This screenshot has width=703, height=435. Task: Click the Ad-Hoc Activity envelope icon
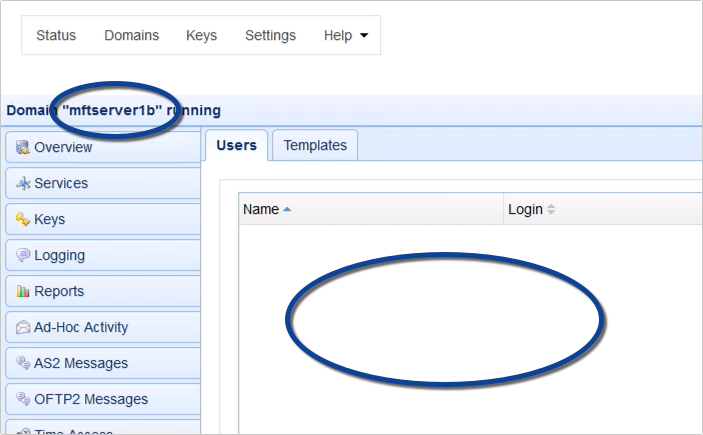pyautogui.click(x=23, y=328)
